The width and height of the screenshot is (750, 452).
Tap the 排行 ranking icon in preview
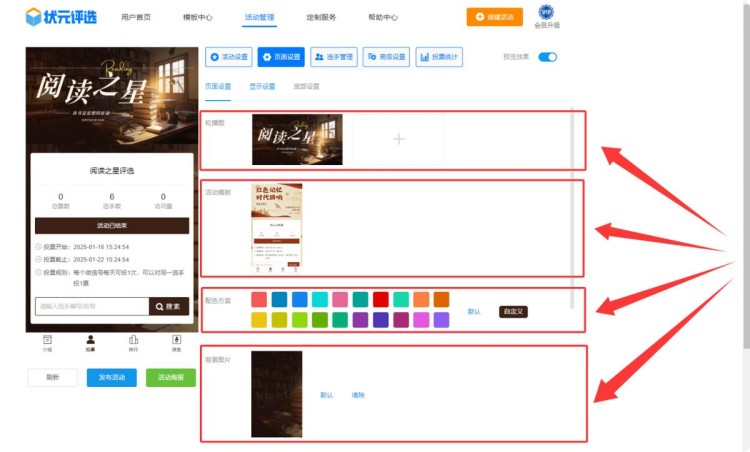133,341
